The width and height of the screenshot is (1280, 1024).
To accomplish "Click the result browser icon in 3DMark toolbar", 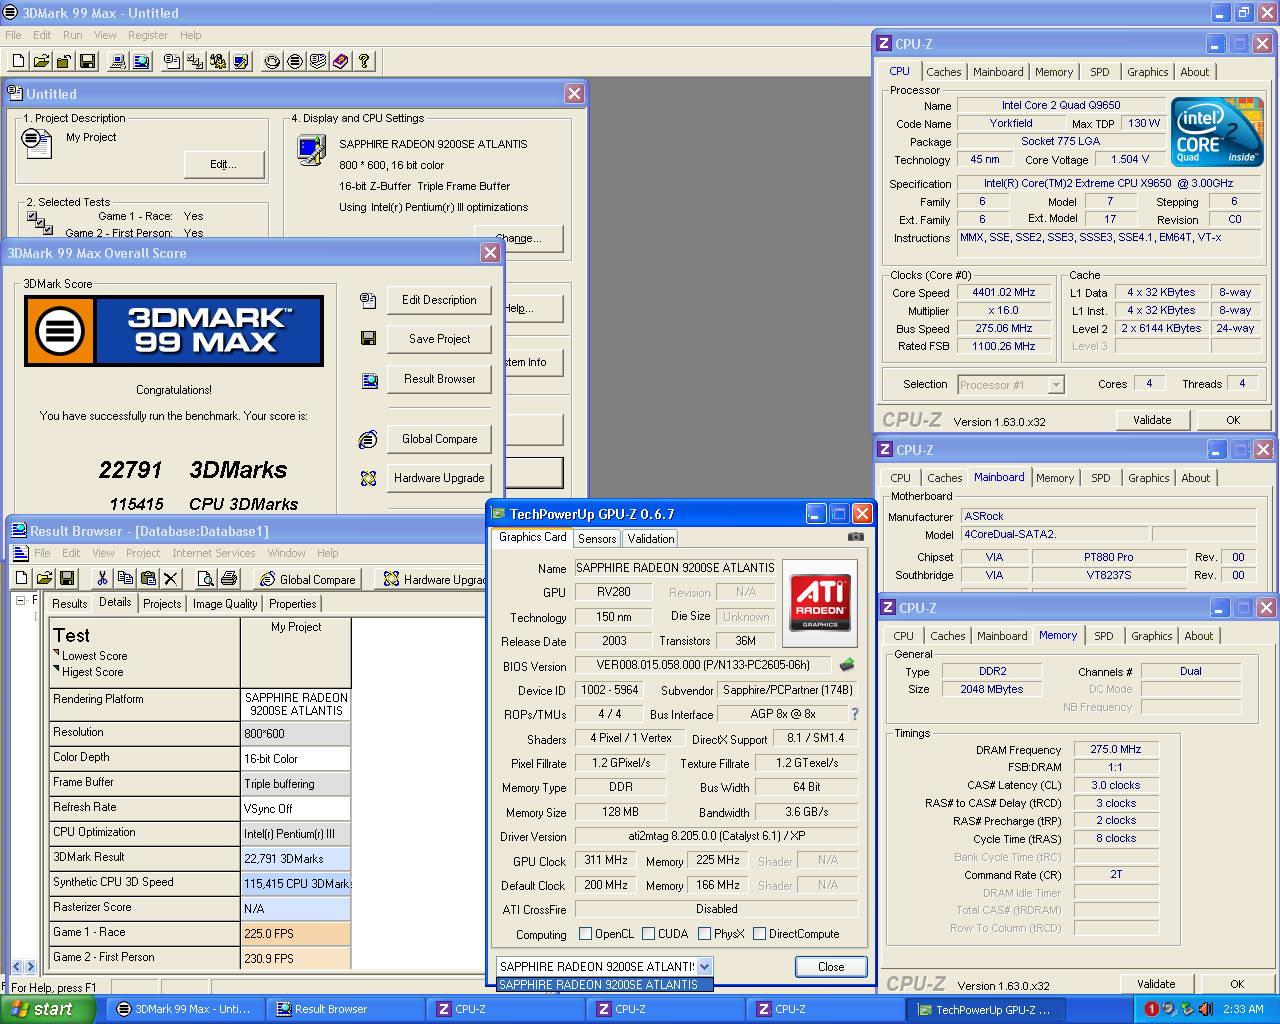I will (x=141, y=61).
